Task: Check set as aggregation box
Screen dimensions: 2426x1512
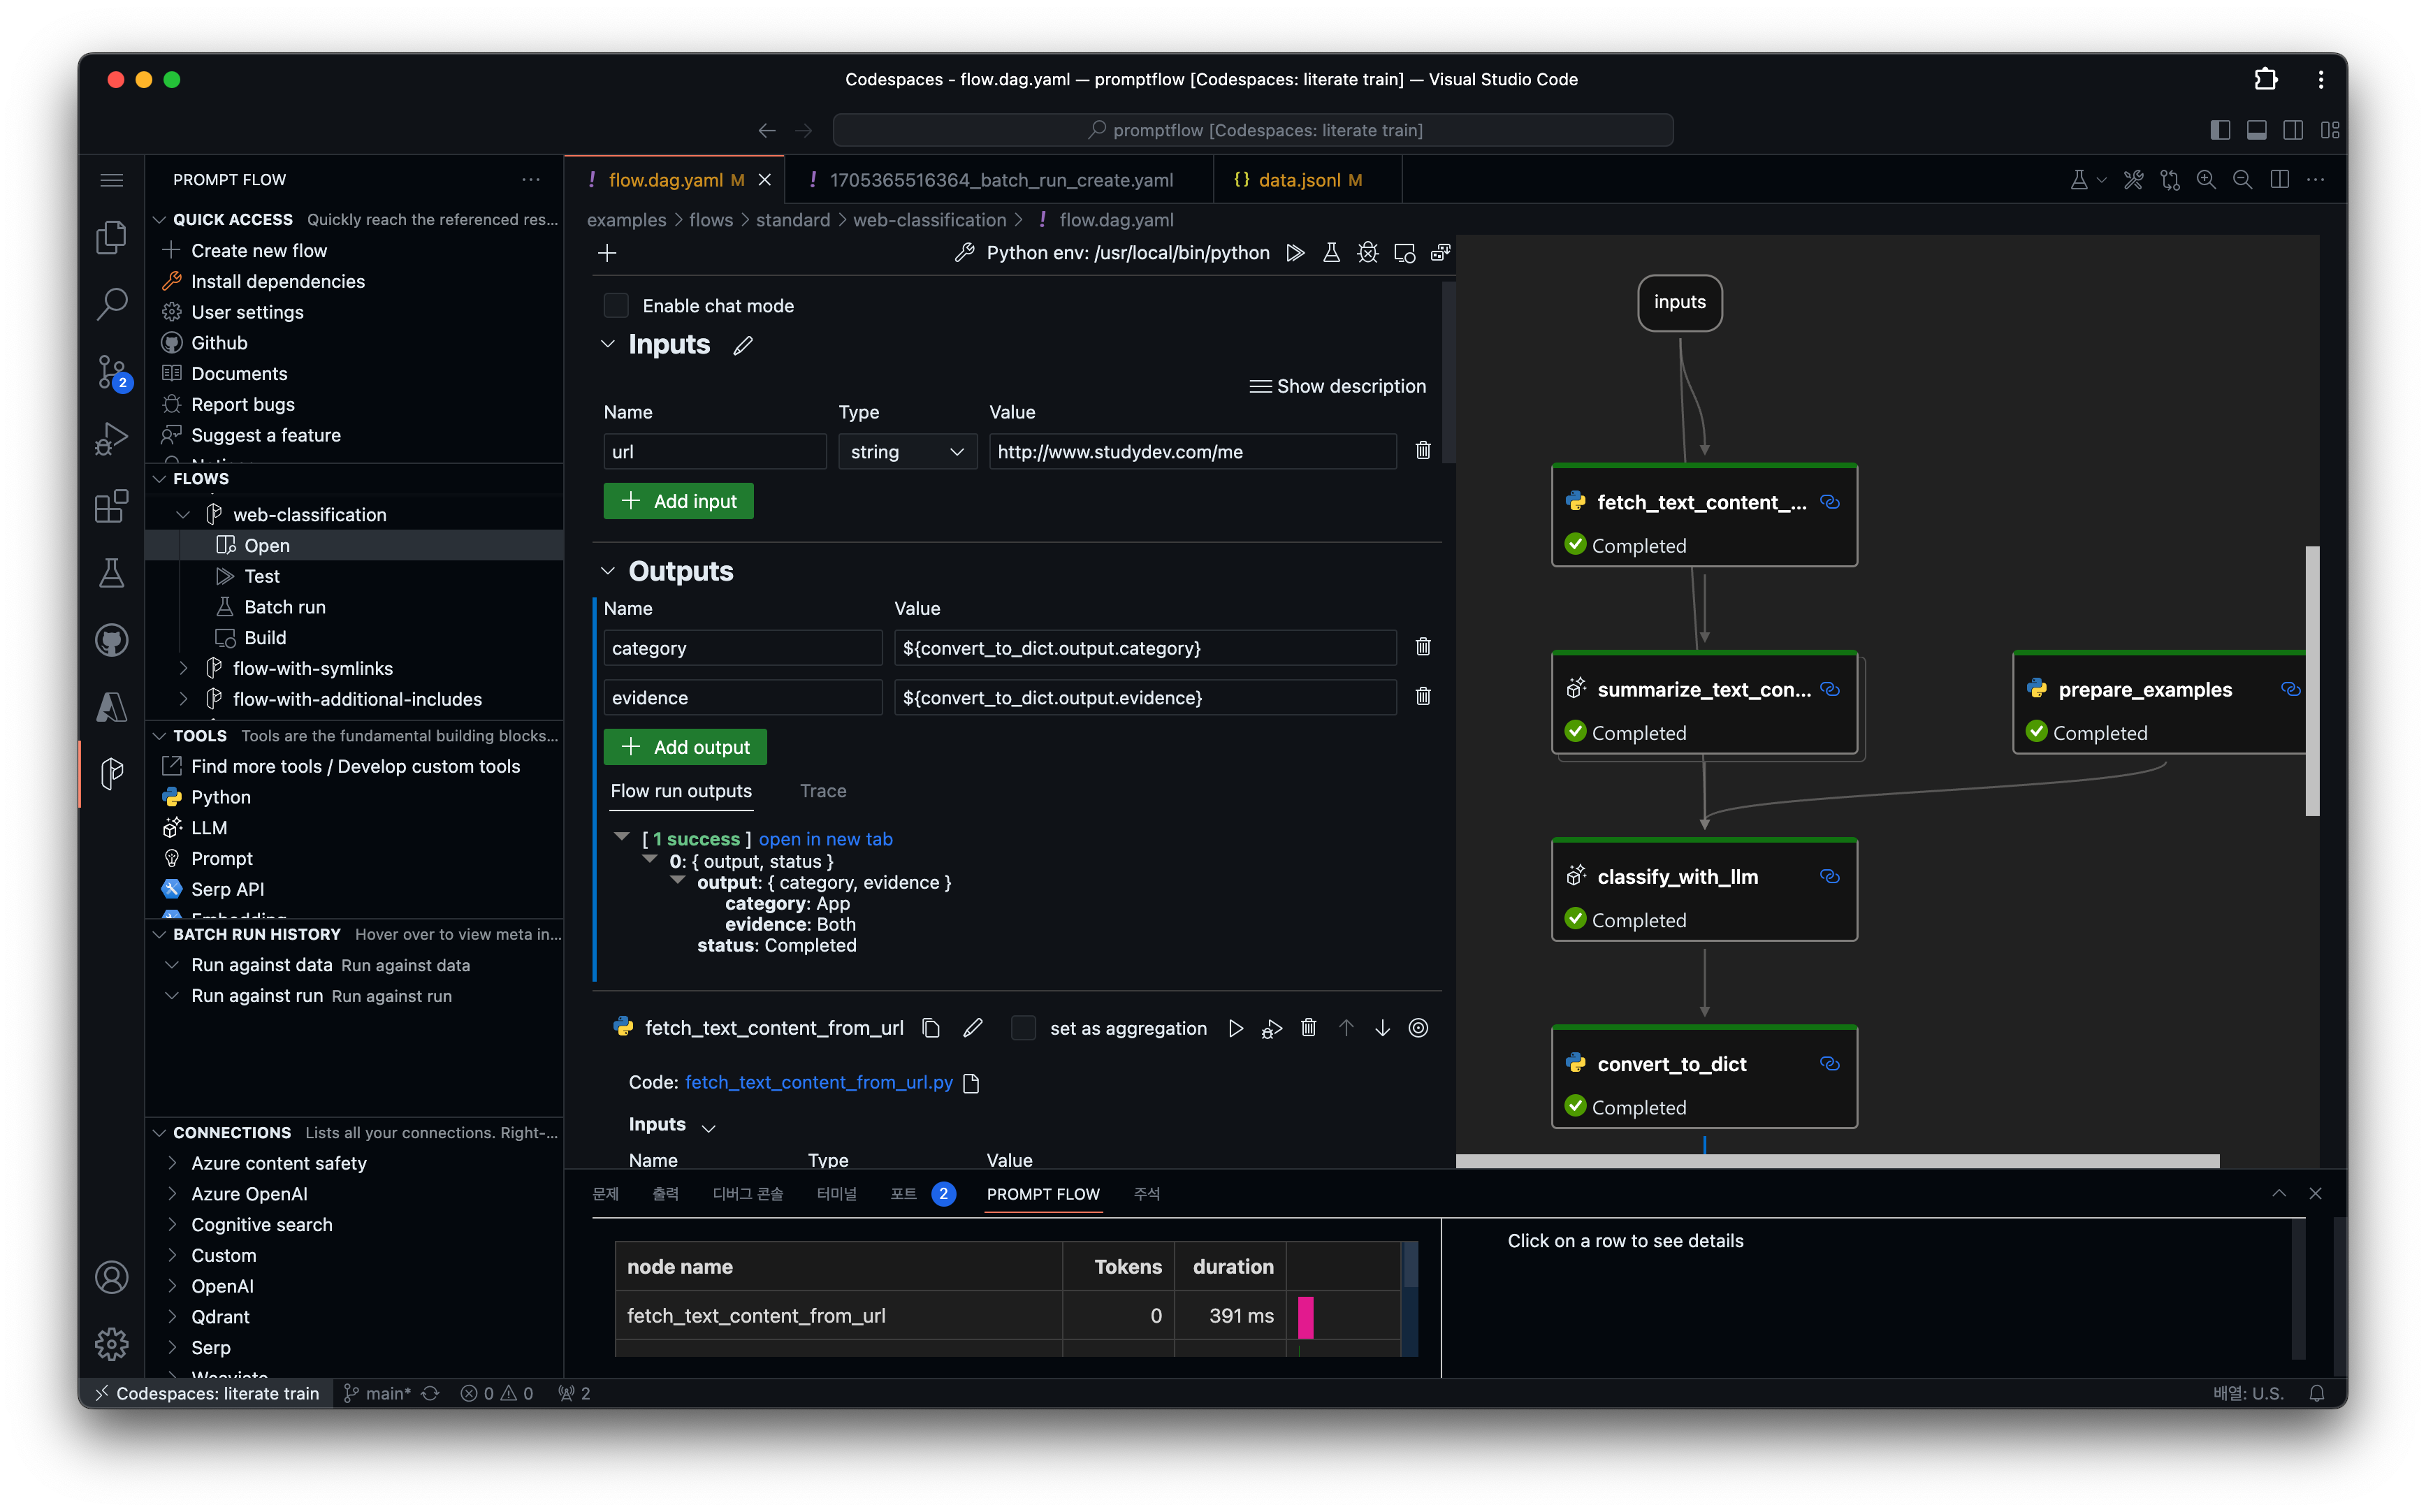Action: [1023, 1028]
